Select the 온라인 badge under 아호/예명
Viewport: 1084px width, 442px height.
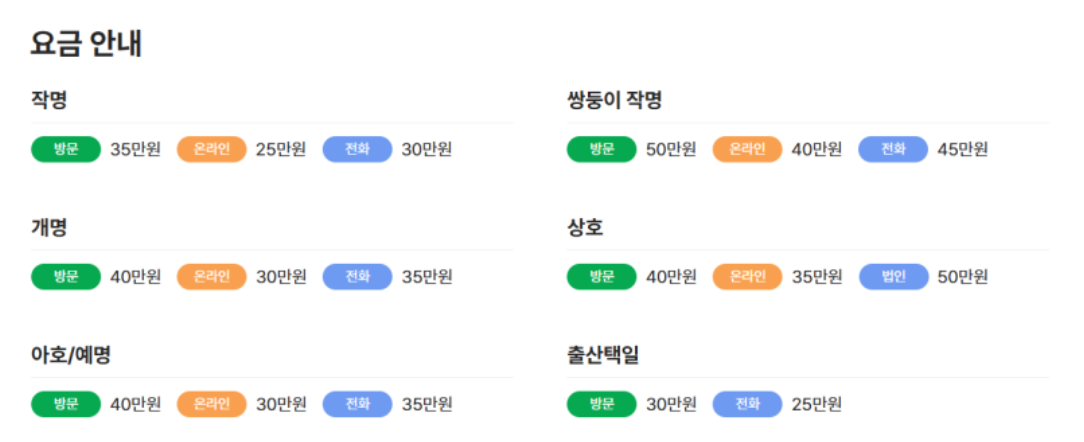click(x=212, y=404)
